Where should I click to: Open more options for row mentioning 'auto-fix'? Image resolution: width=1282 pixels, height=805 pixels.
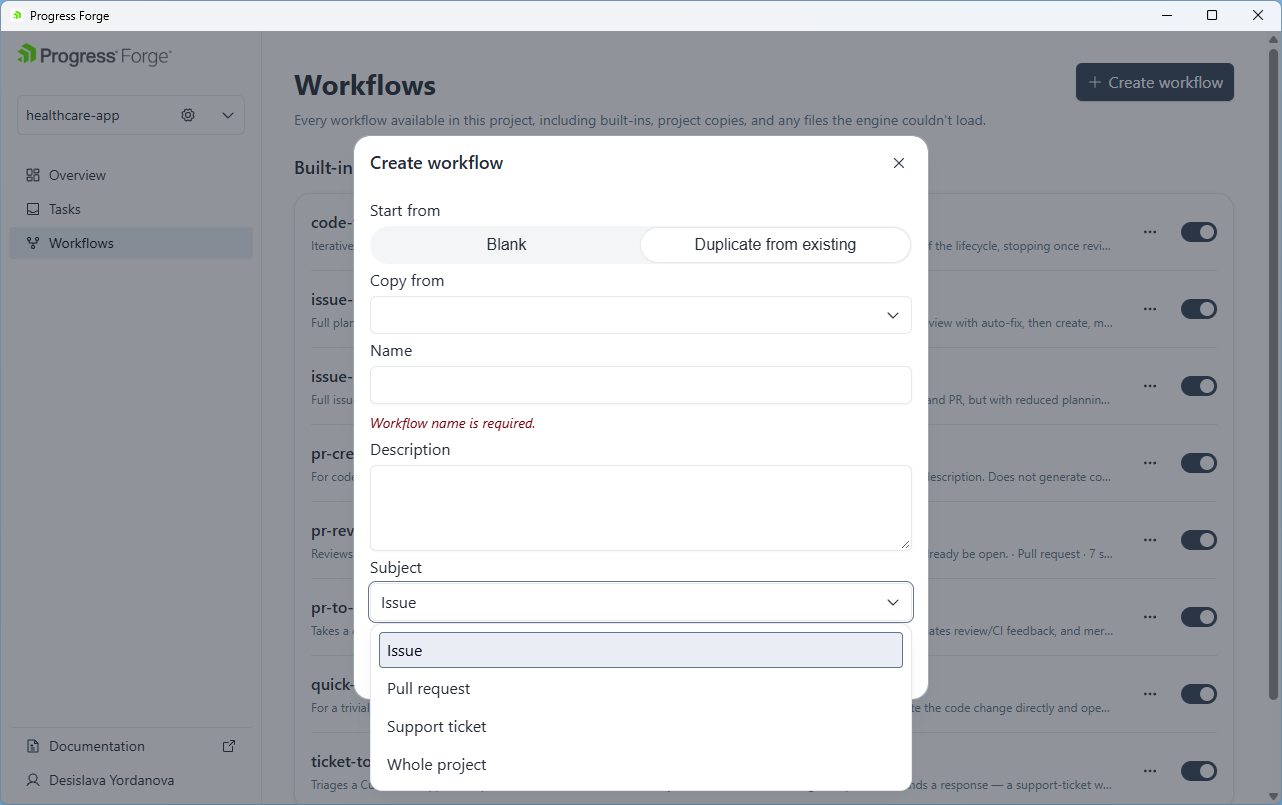[1150, 309]
